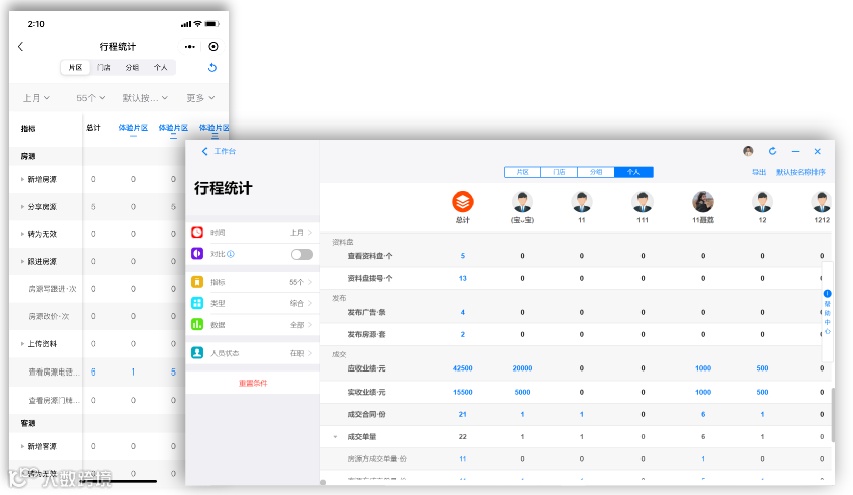
Task: Click the purple 对比 icon
Action: click(197, 253)
